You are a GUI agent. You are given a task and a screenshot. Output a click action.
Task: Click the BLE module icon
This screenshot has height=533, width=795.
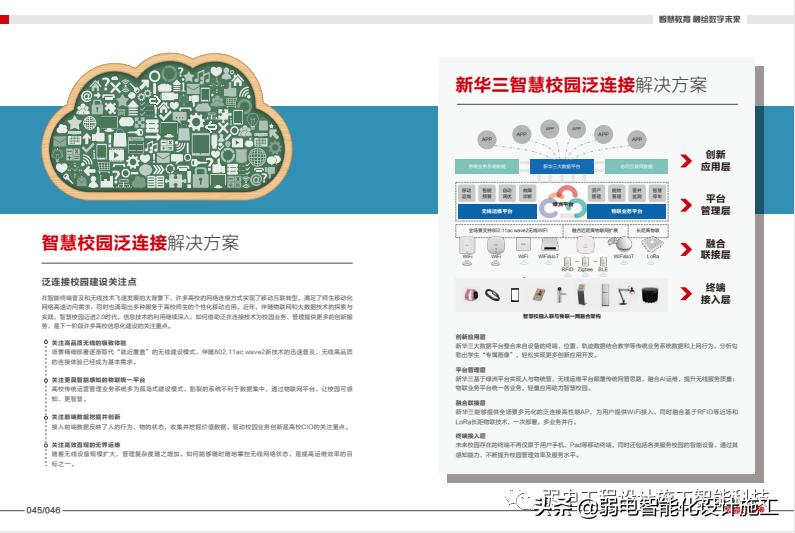(x=603, y=262)
